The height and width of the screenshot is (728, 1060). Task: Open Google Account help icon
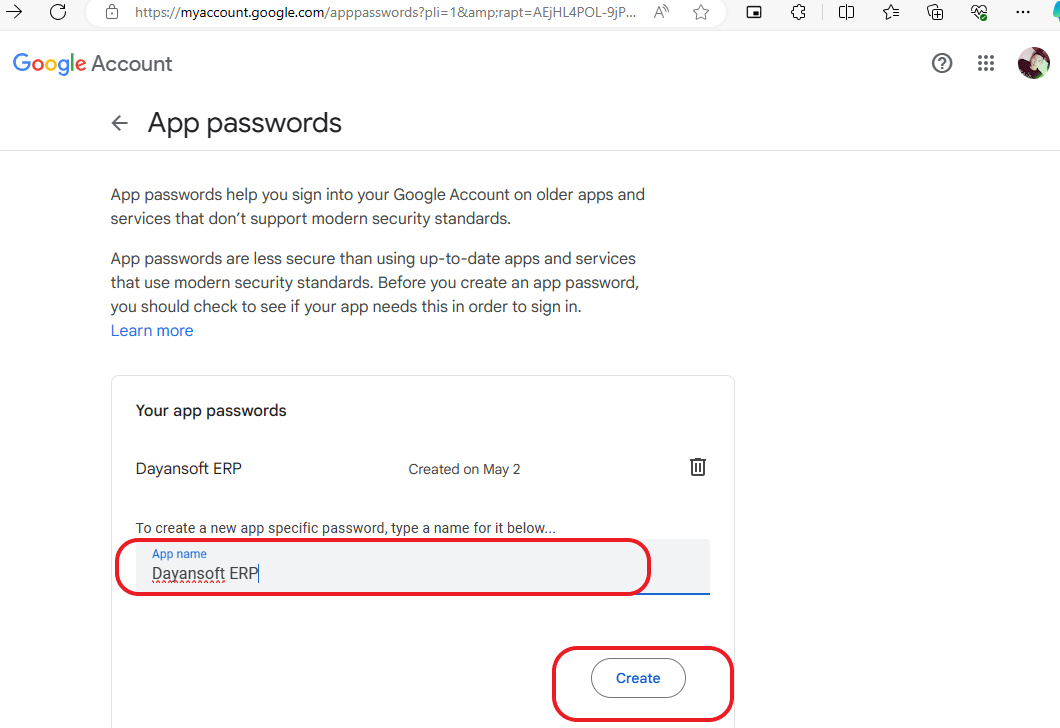click(x=942, y=63)
